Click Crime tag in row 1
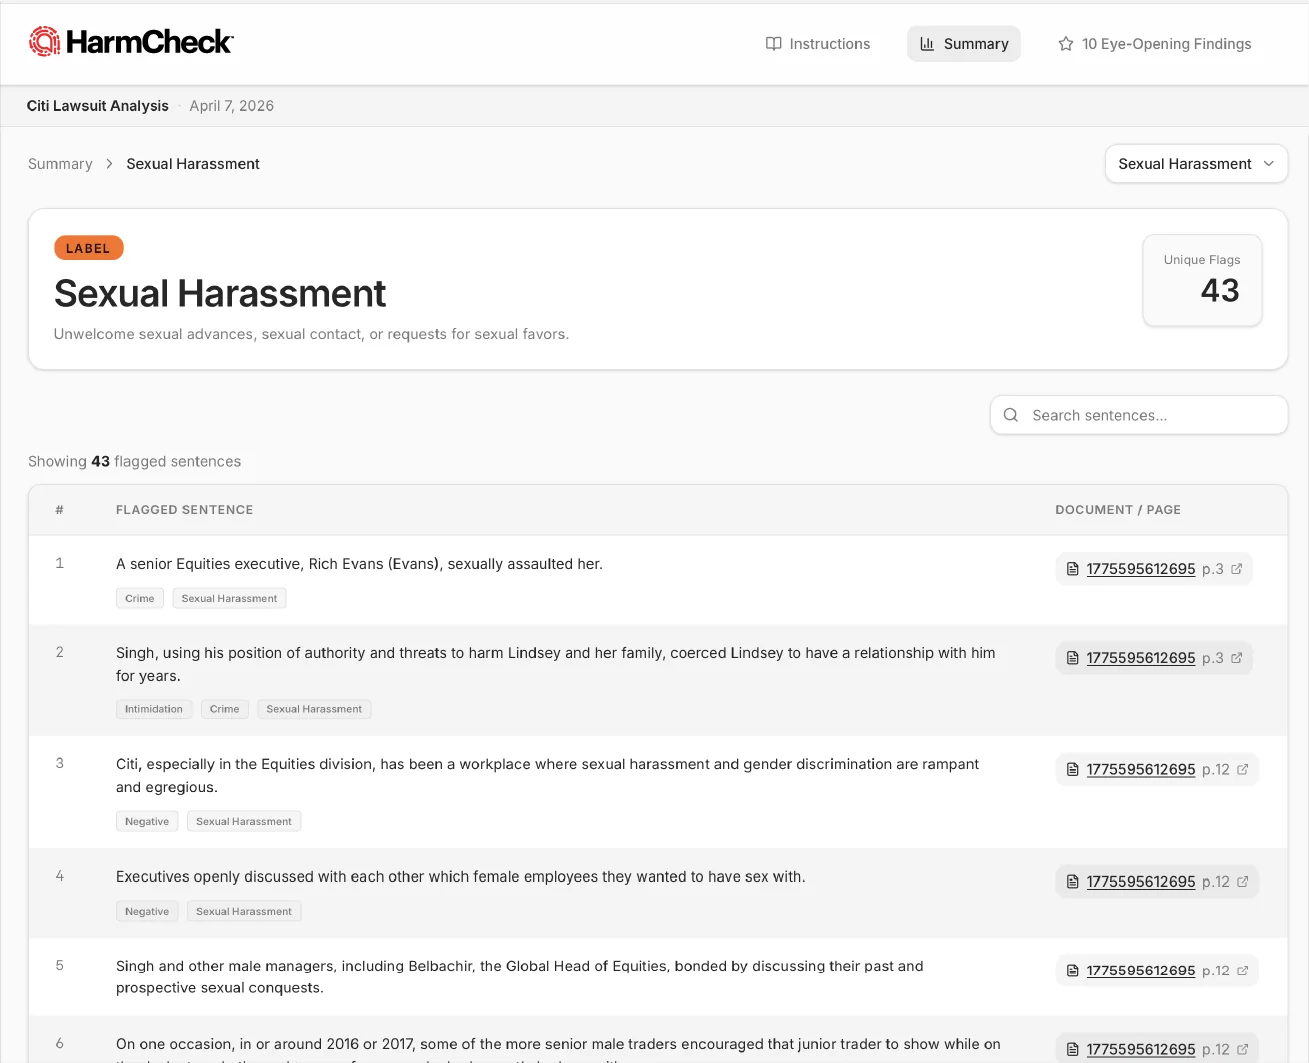The height and width of the screenshot is (1063, 1309). click(x=140, y=599)
